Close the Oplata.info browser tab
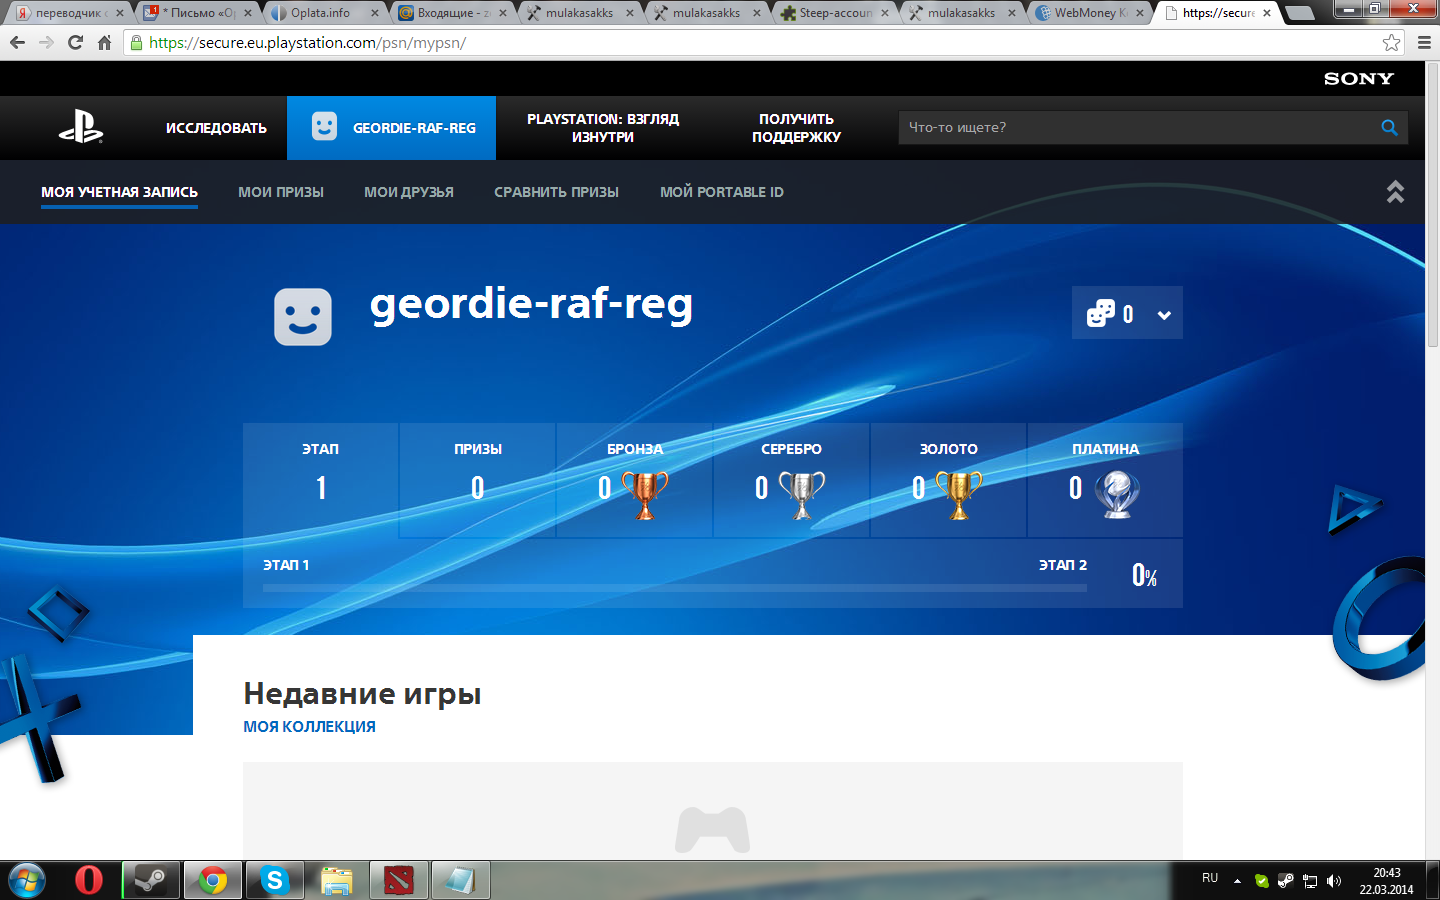This screenshot has width=1440, height=900. [x=376, y=13]
